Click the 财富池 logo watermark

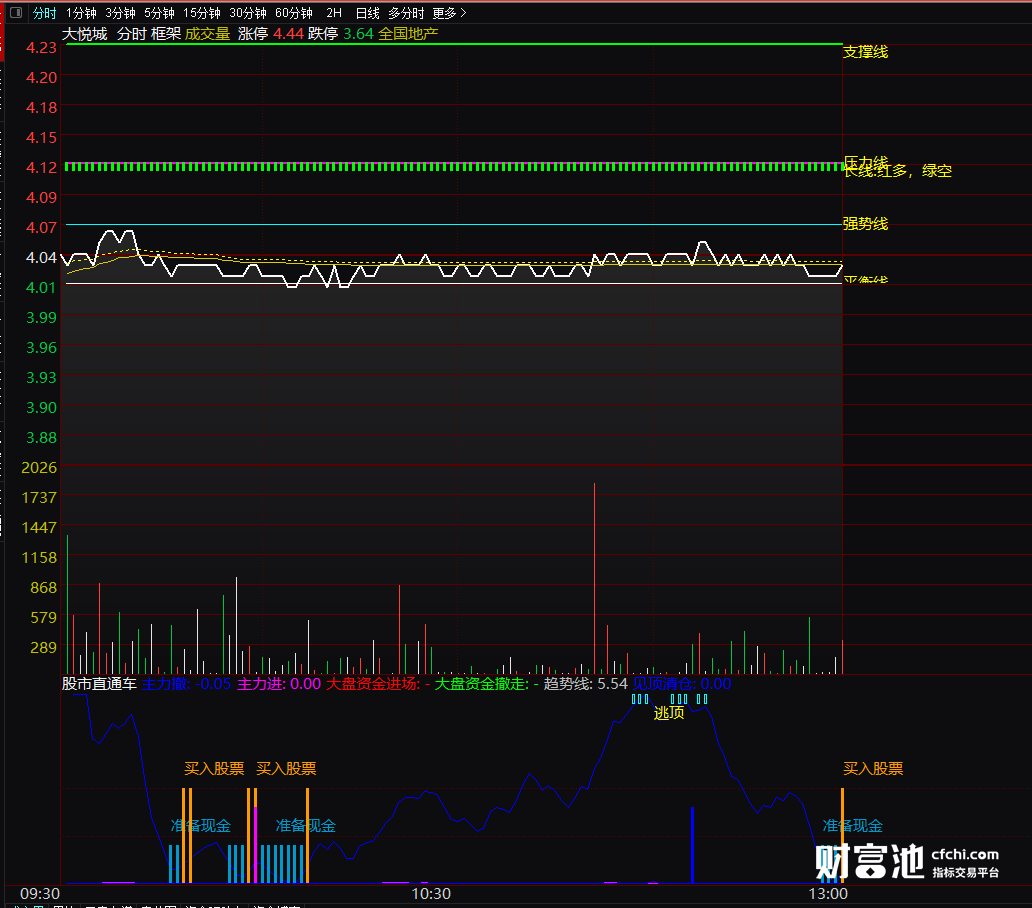click(x=907, y=861)
